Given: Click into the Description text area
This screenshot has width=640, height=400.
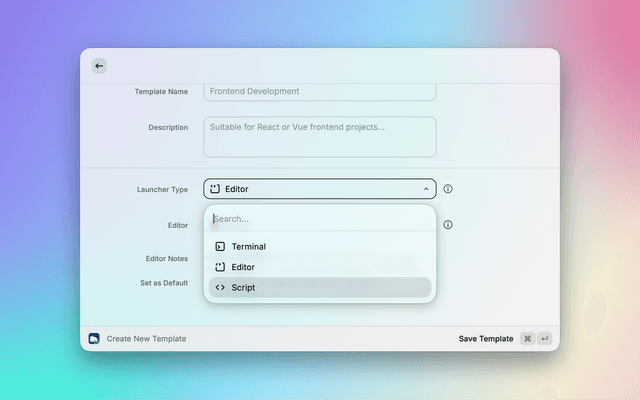Looking at the screenshot, I should (320, 137).
